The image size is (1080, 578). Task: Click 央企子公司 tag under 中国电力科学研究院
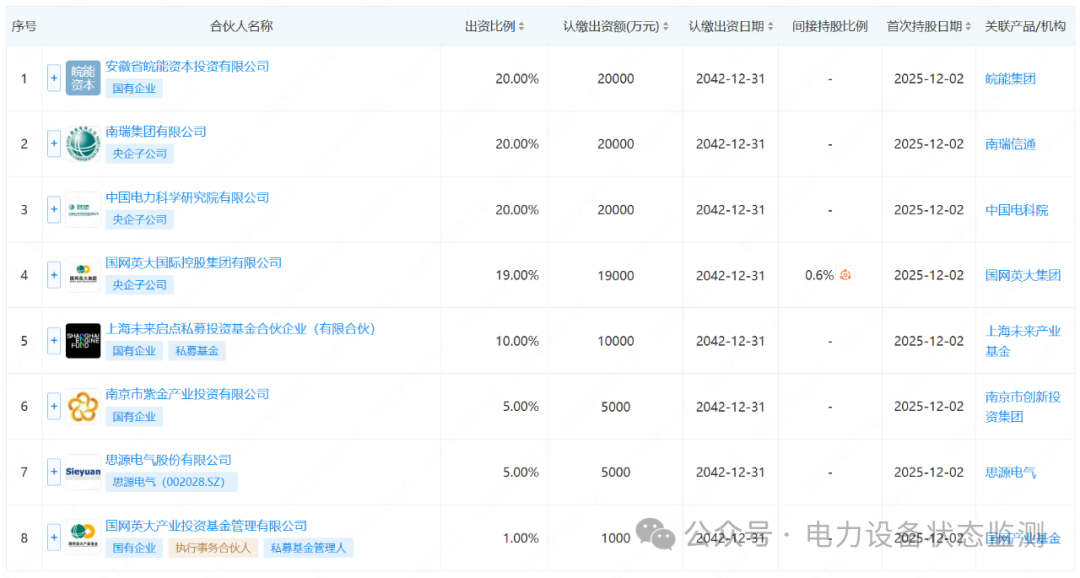pyautogui.click(x=140, y=220)
